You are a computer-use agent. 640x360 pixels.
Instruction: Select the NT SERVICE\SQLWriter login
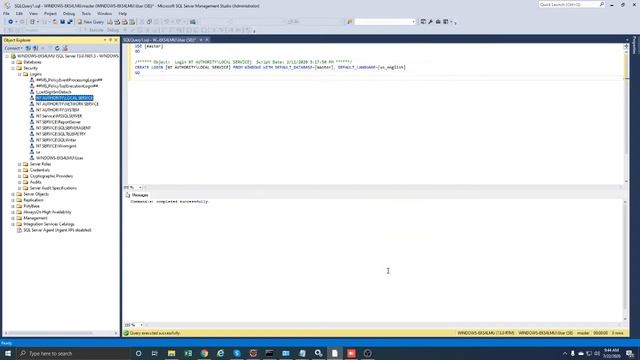click(x=56, y=140)
